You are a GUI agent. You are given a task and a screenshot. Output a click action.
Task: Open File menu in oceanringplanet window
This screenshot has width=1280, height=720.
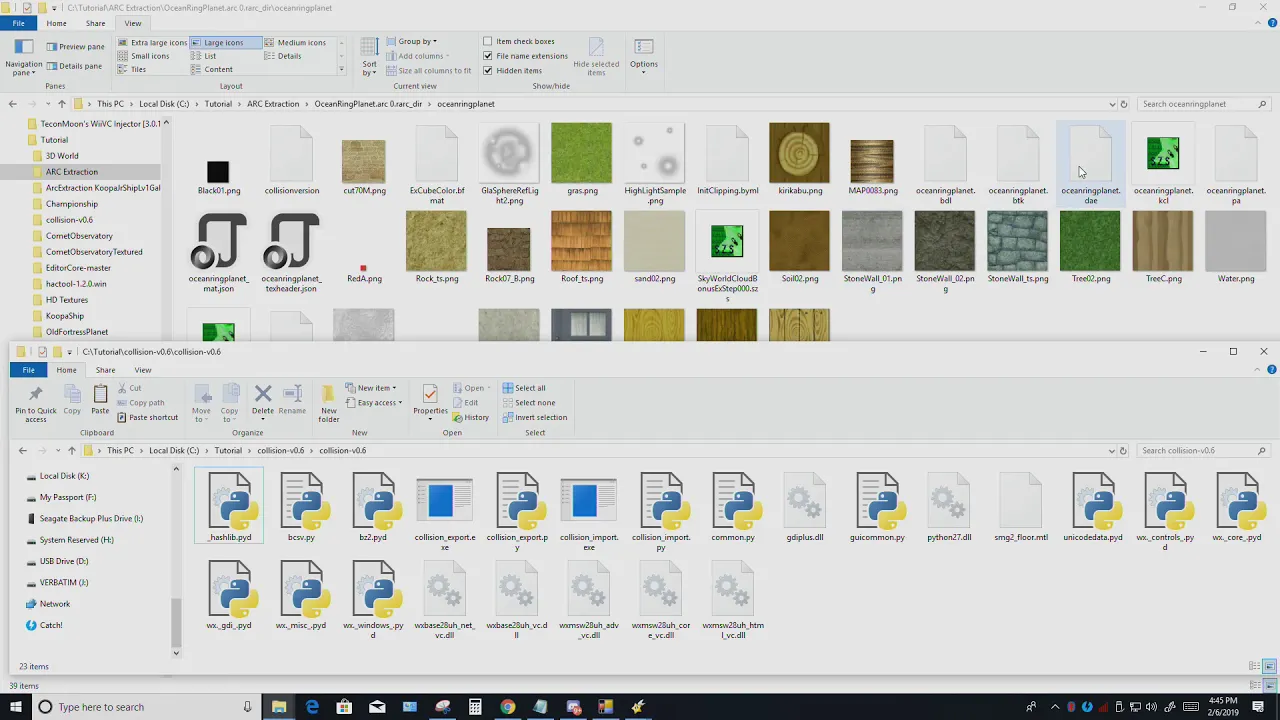tap(18, 23)
